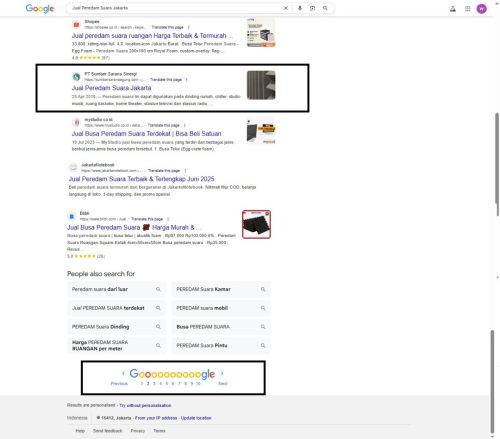The height and width of the screenshot is (439, 500).
Task: Open "Jual Busa Peredam Suara Terdekat" result
Action: tap(146, 134)
